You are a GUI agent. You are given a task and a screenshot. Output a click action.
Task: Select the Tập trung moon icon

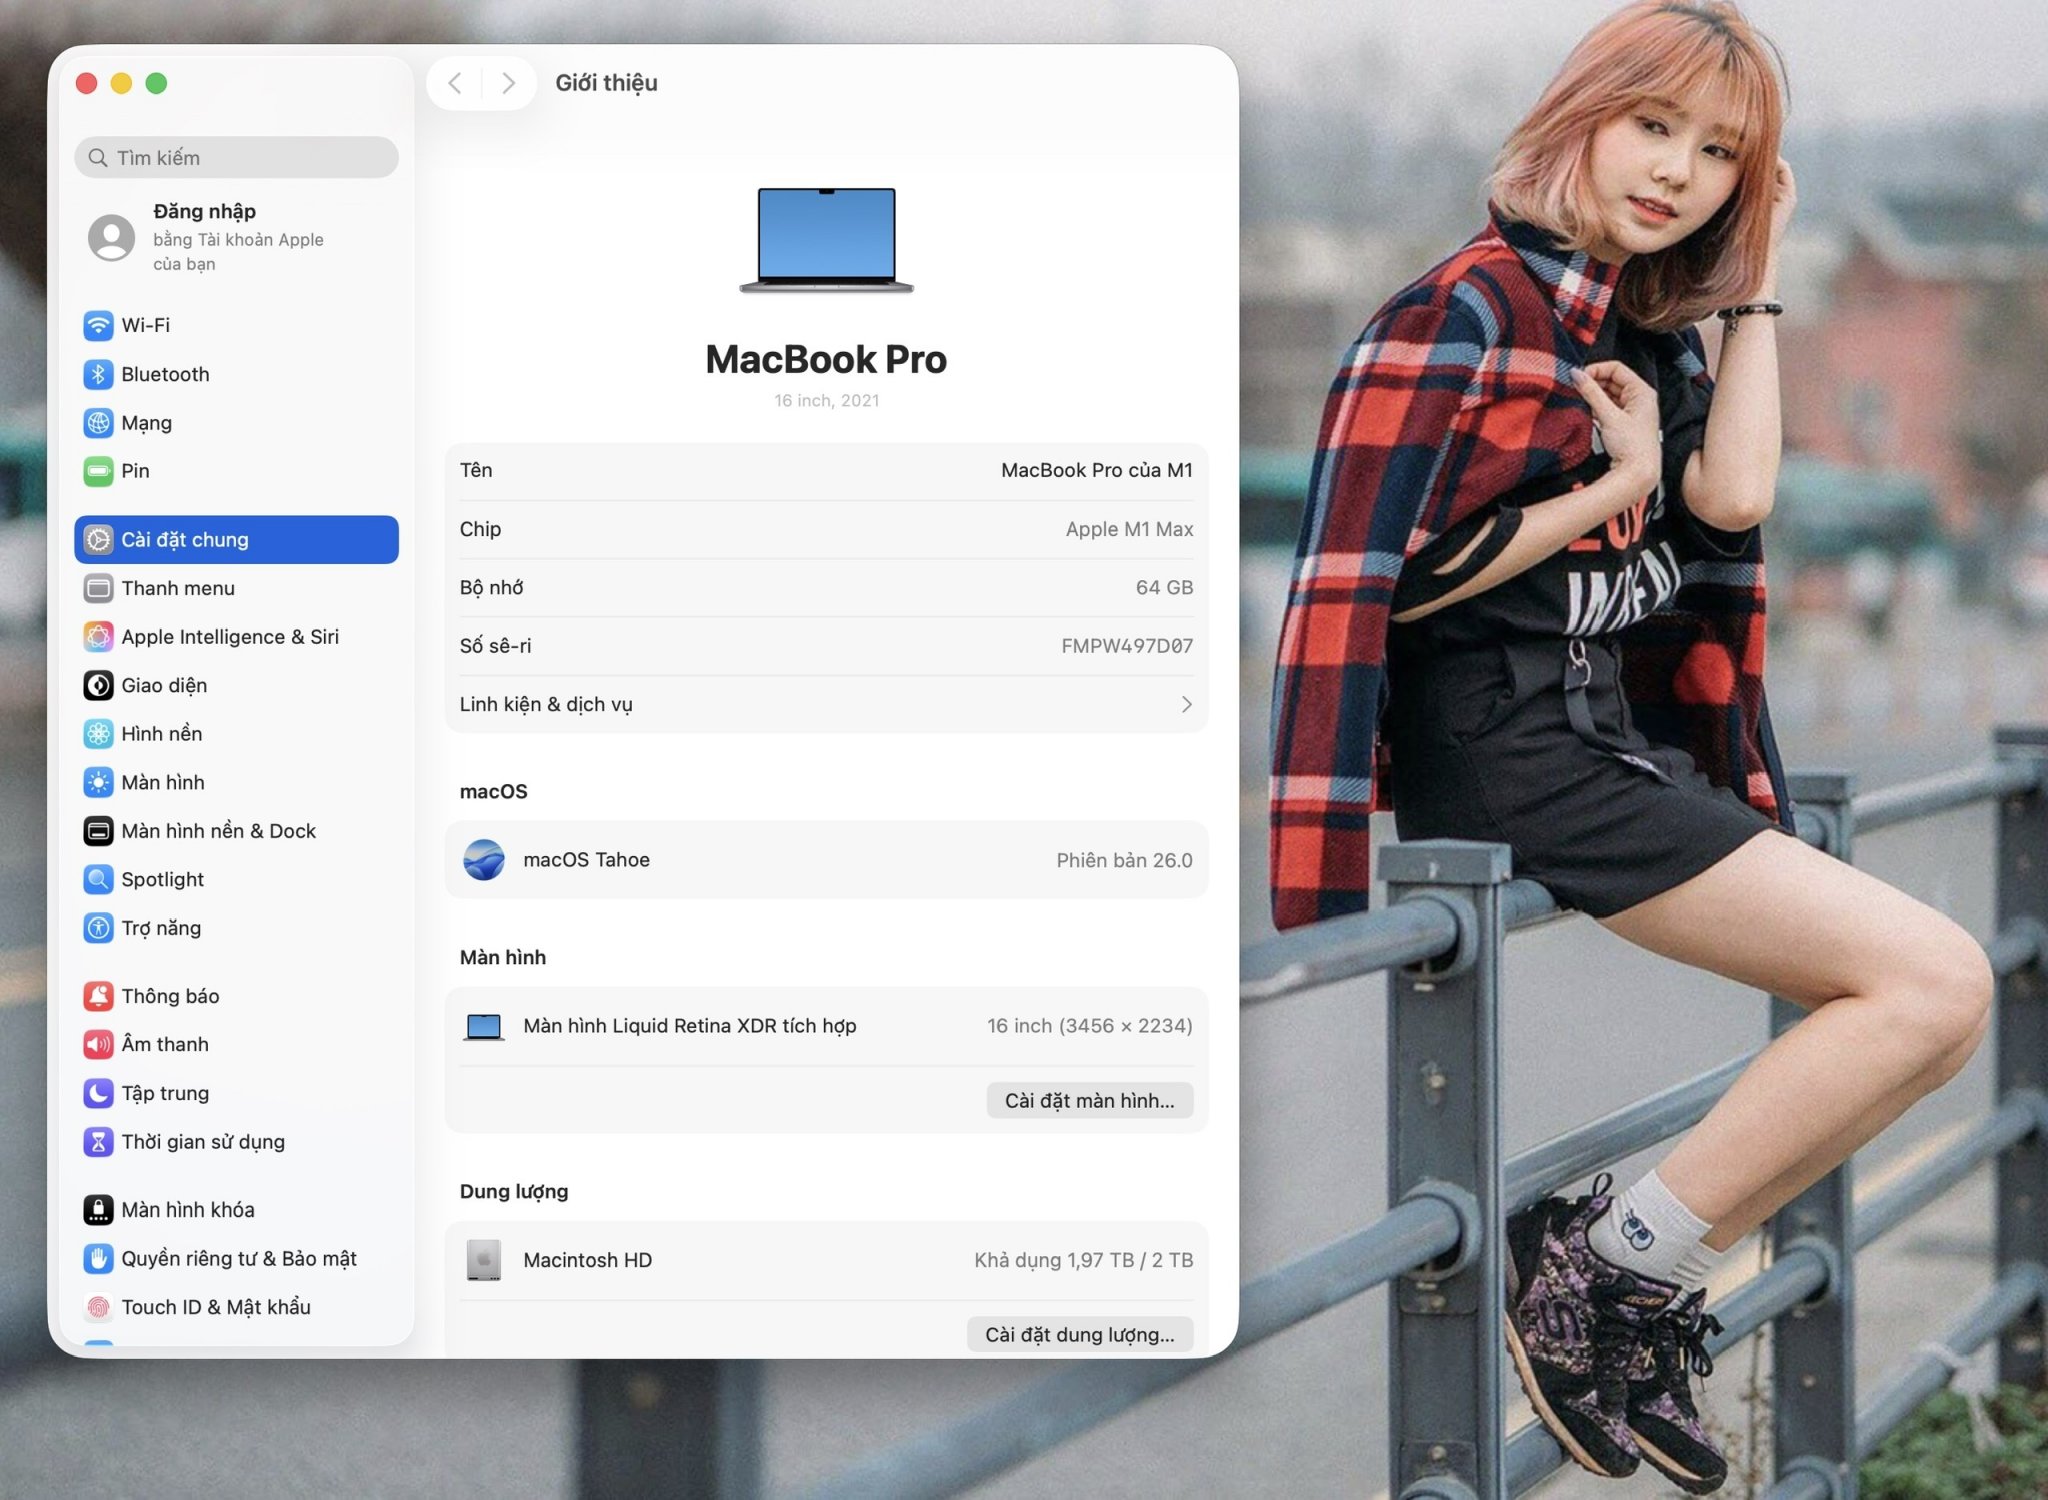(98, 1093)
